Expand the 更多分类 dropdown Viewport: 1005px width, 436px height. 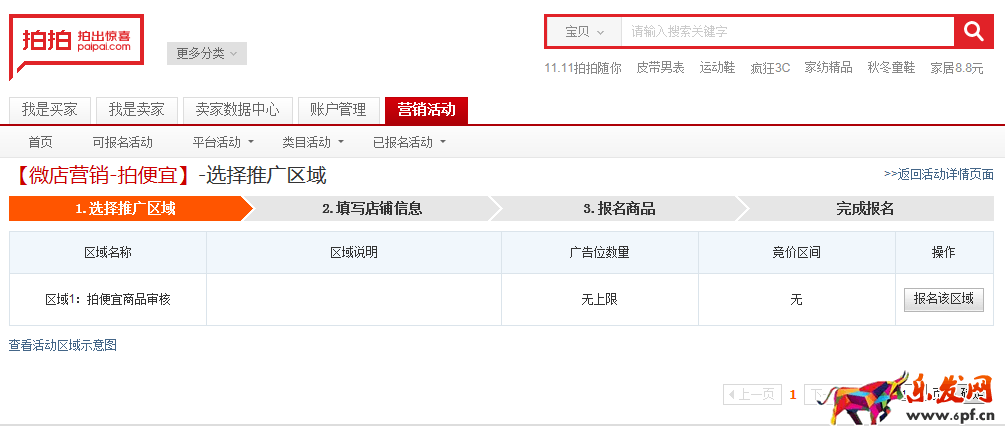coord(206,53)
